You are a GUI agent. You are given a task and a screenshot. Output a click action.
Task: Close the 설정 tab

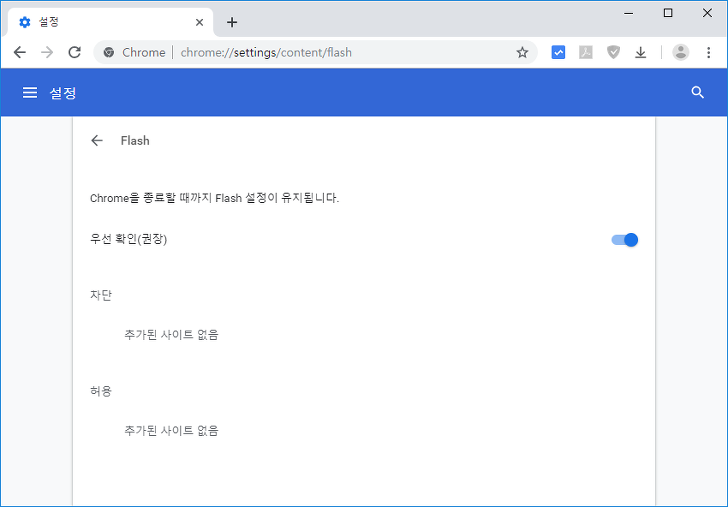[200, 22]
